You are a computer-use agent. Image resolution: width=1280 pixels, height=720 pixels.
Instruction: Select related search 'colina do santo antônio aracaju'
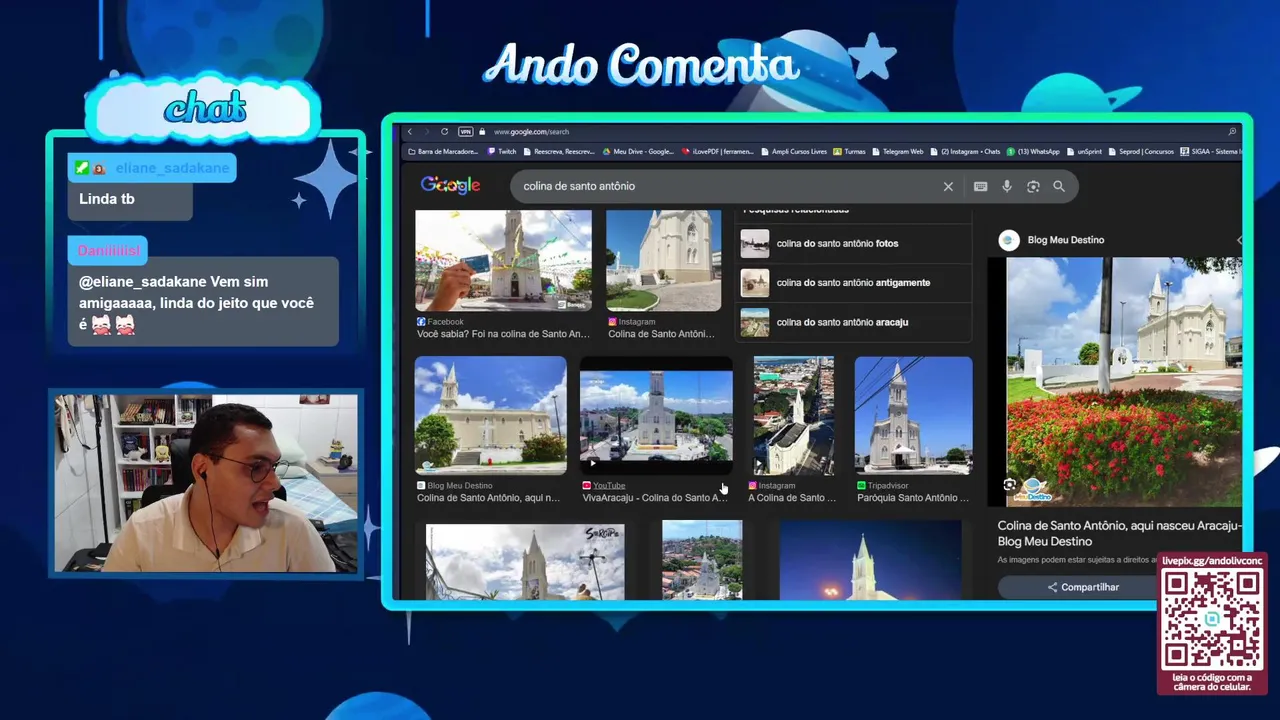(x=854, y=322)
